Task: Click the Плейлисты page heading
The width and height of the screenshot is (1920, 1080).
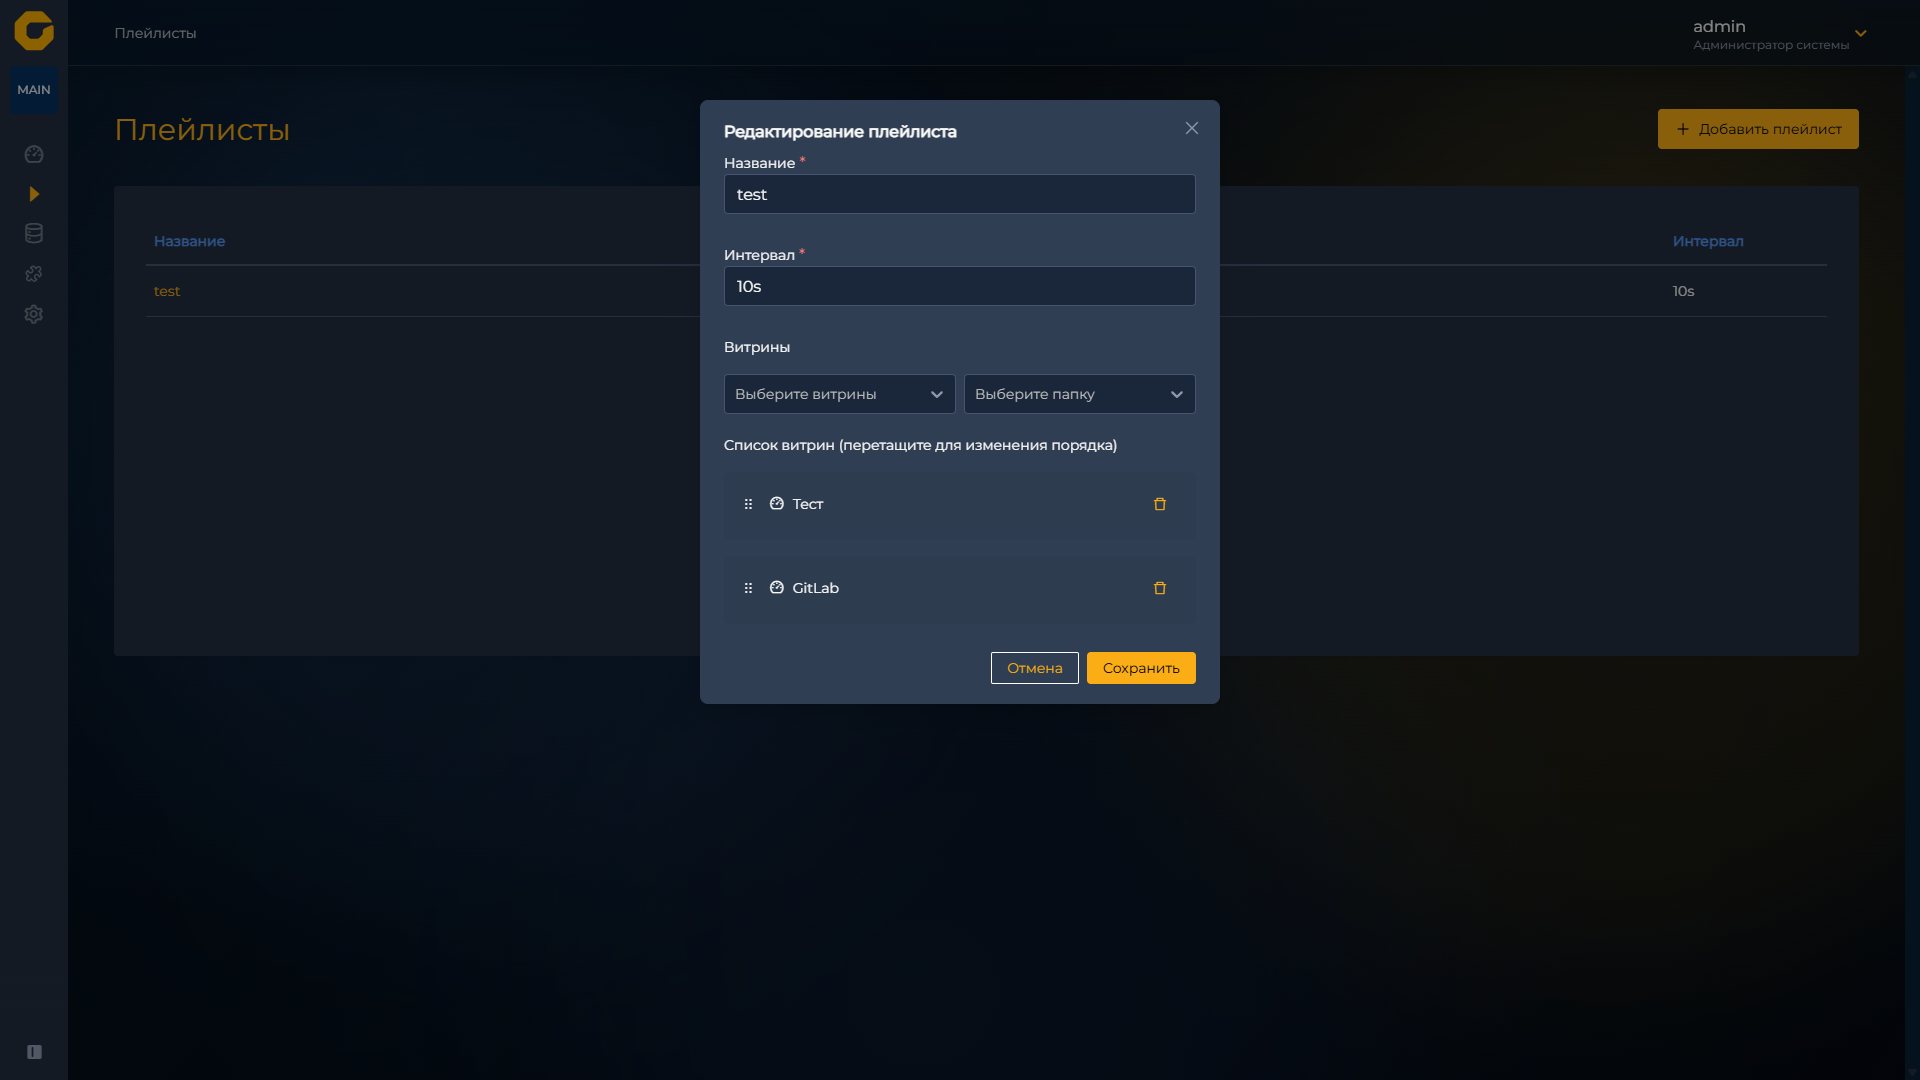Action: click(x=202, y=129)
